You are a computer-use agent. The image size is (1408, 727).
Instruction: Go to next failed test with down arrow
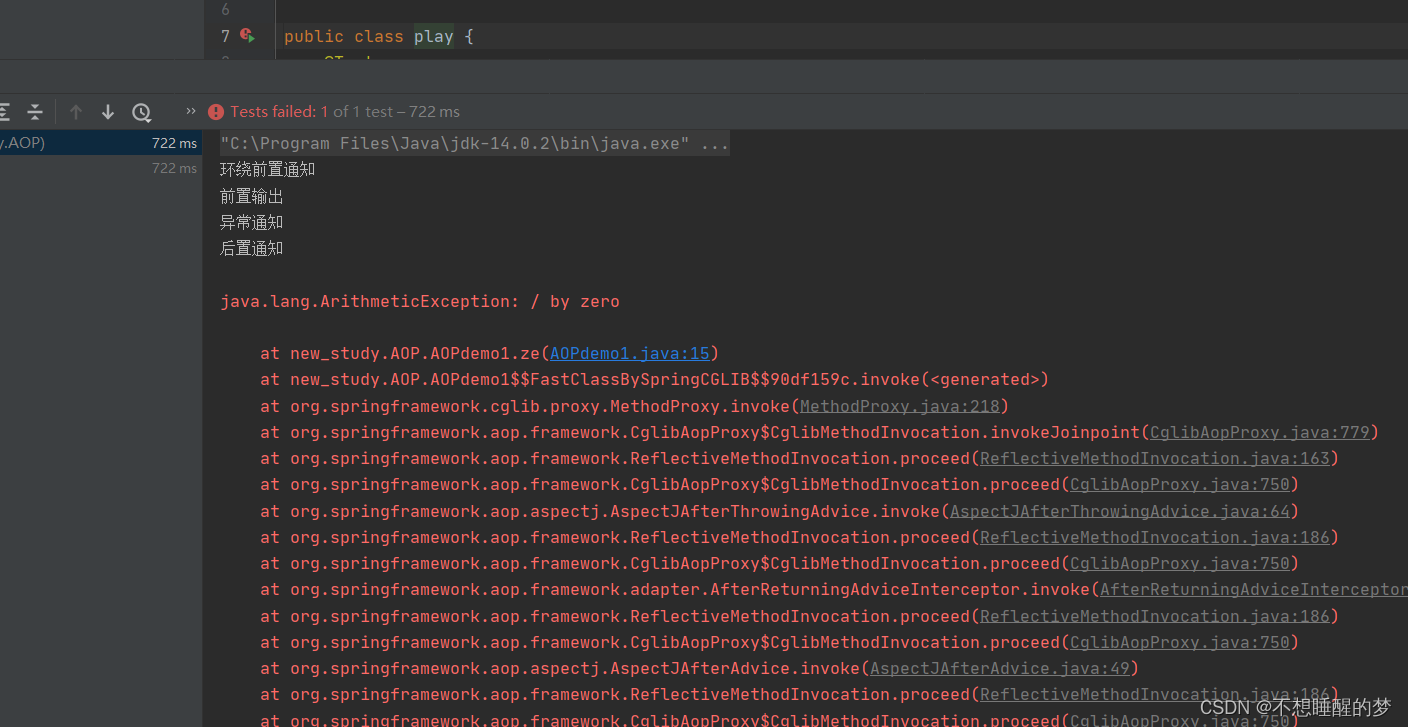click(x=108, y=112)
